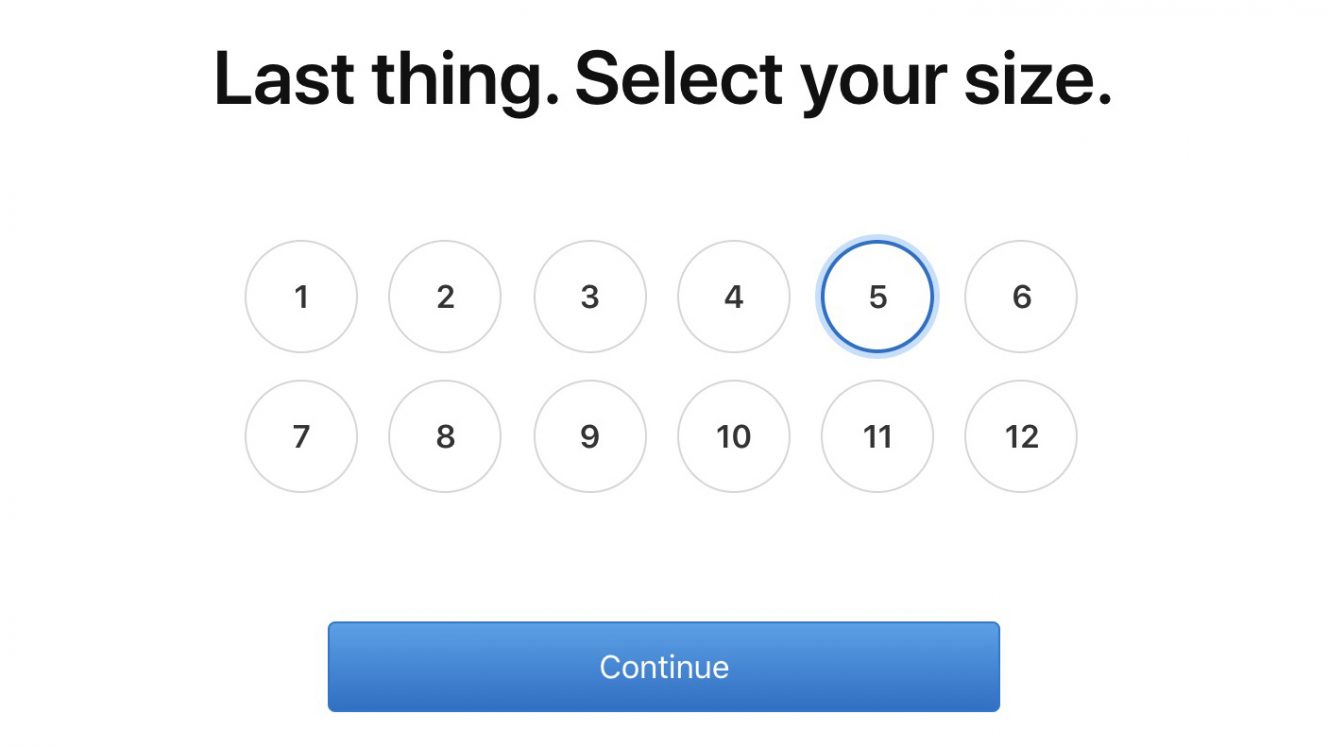The height and width of the screenshot is (748, 1328).
Task: Choose size 6
Action: (1021, 296)
